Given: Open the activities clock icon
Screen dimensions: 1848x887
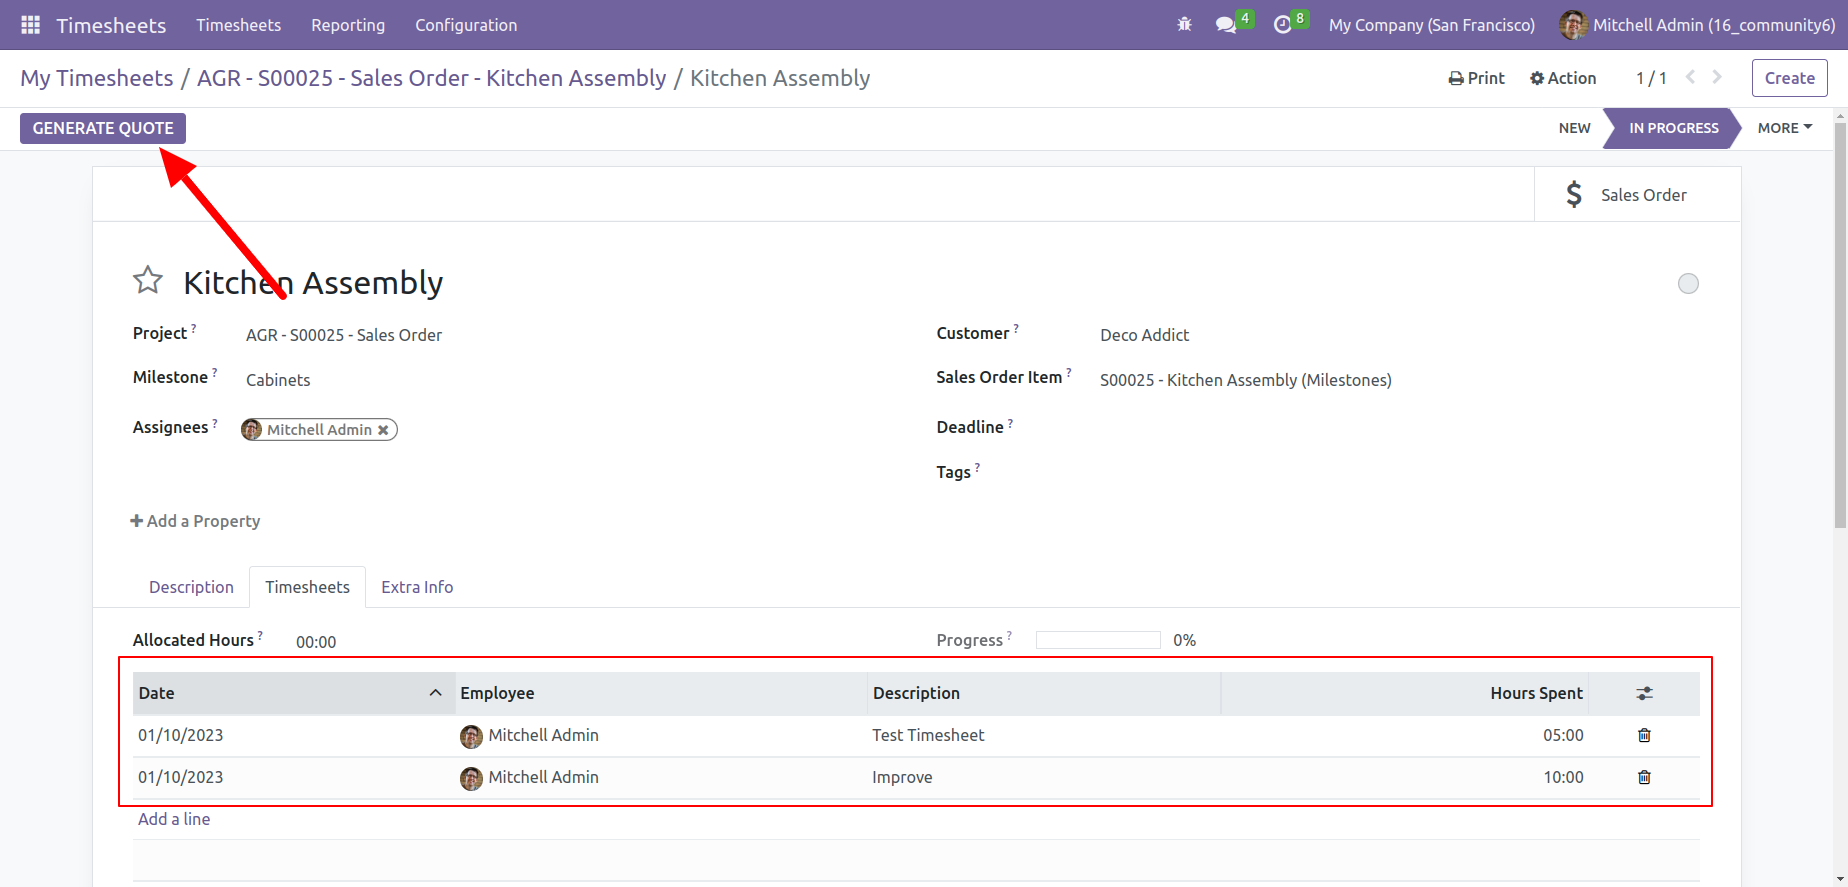Looking at the screenshot, I should (x=1282, y=25).
